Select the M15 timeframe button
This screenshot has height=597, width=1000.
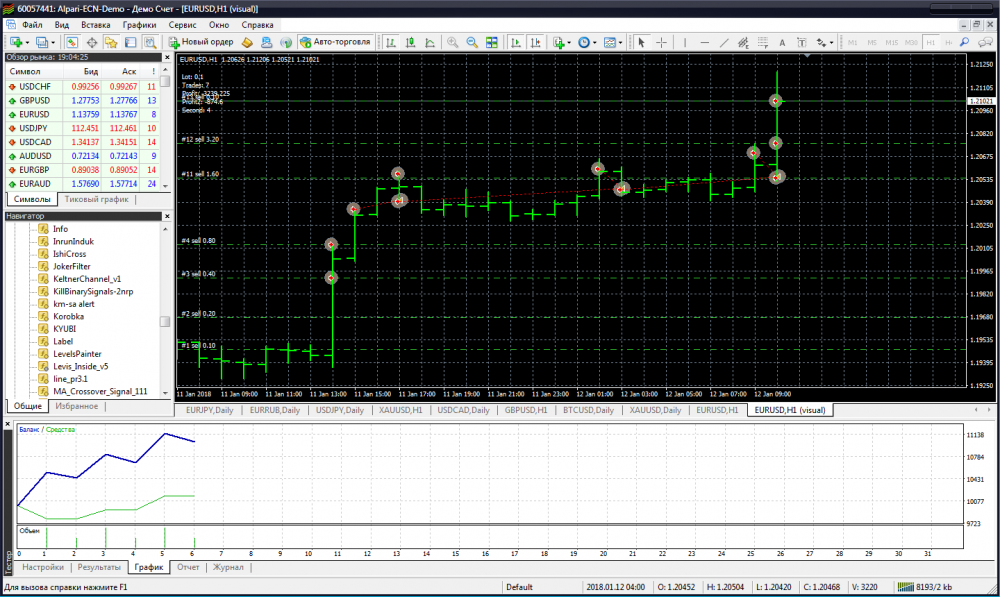point(892,43)
